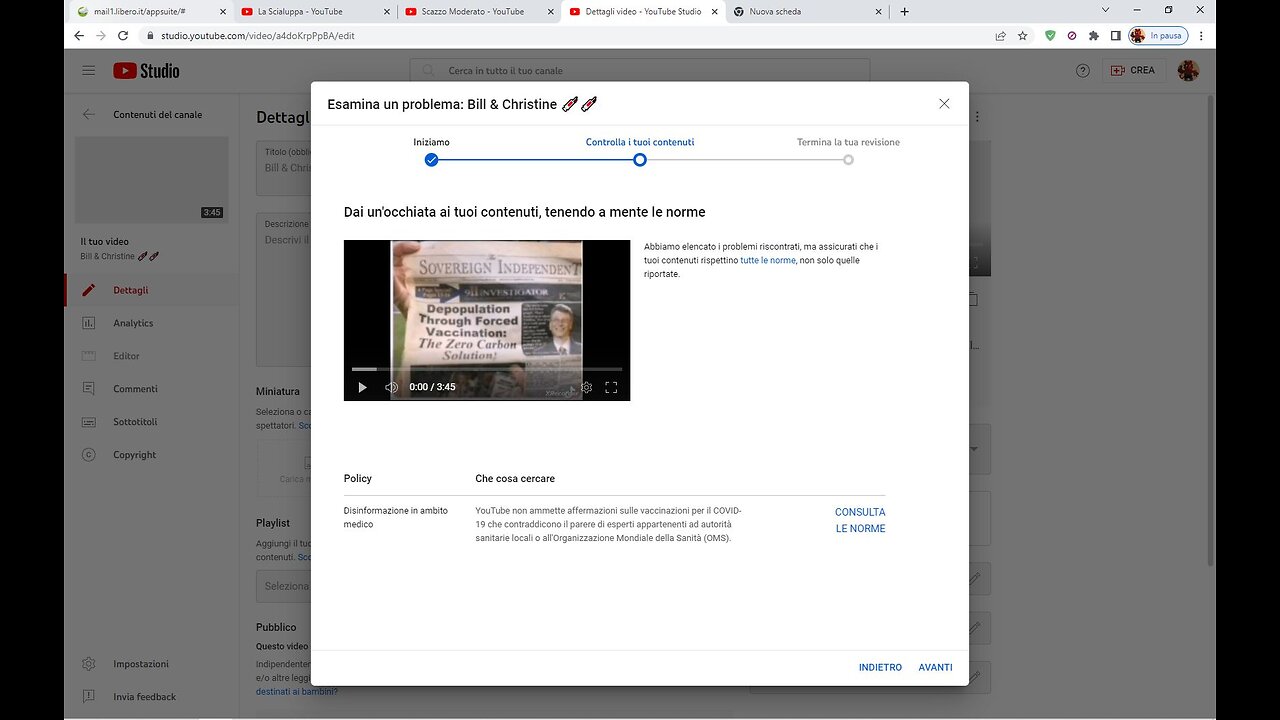The width and height of the screenshot is (1280, 720).
Task: Open the help question mark icon
Action: click(x=1083, y=71)
